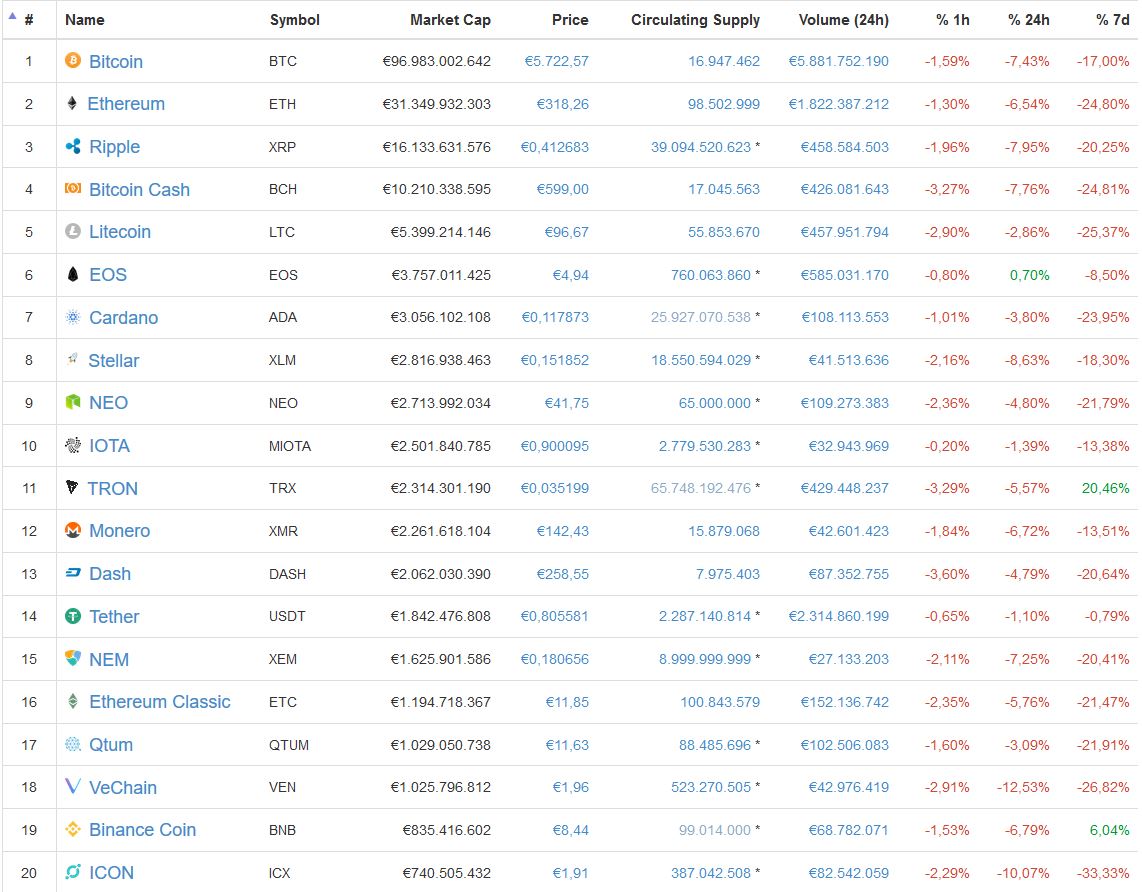Sort by % 1h column header
This screenshot has width=1142, height=892.
953,20
